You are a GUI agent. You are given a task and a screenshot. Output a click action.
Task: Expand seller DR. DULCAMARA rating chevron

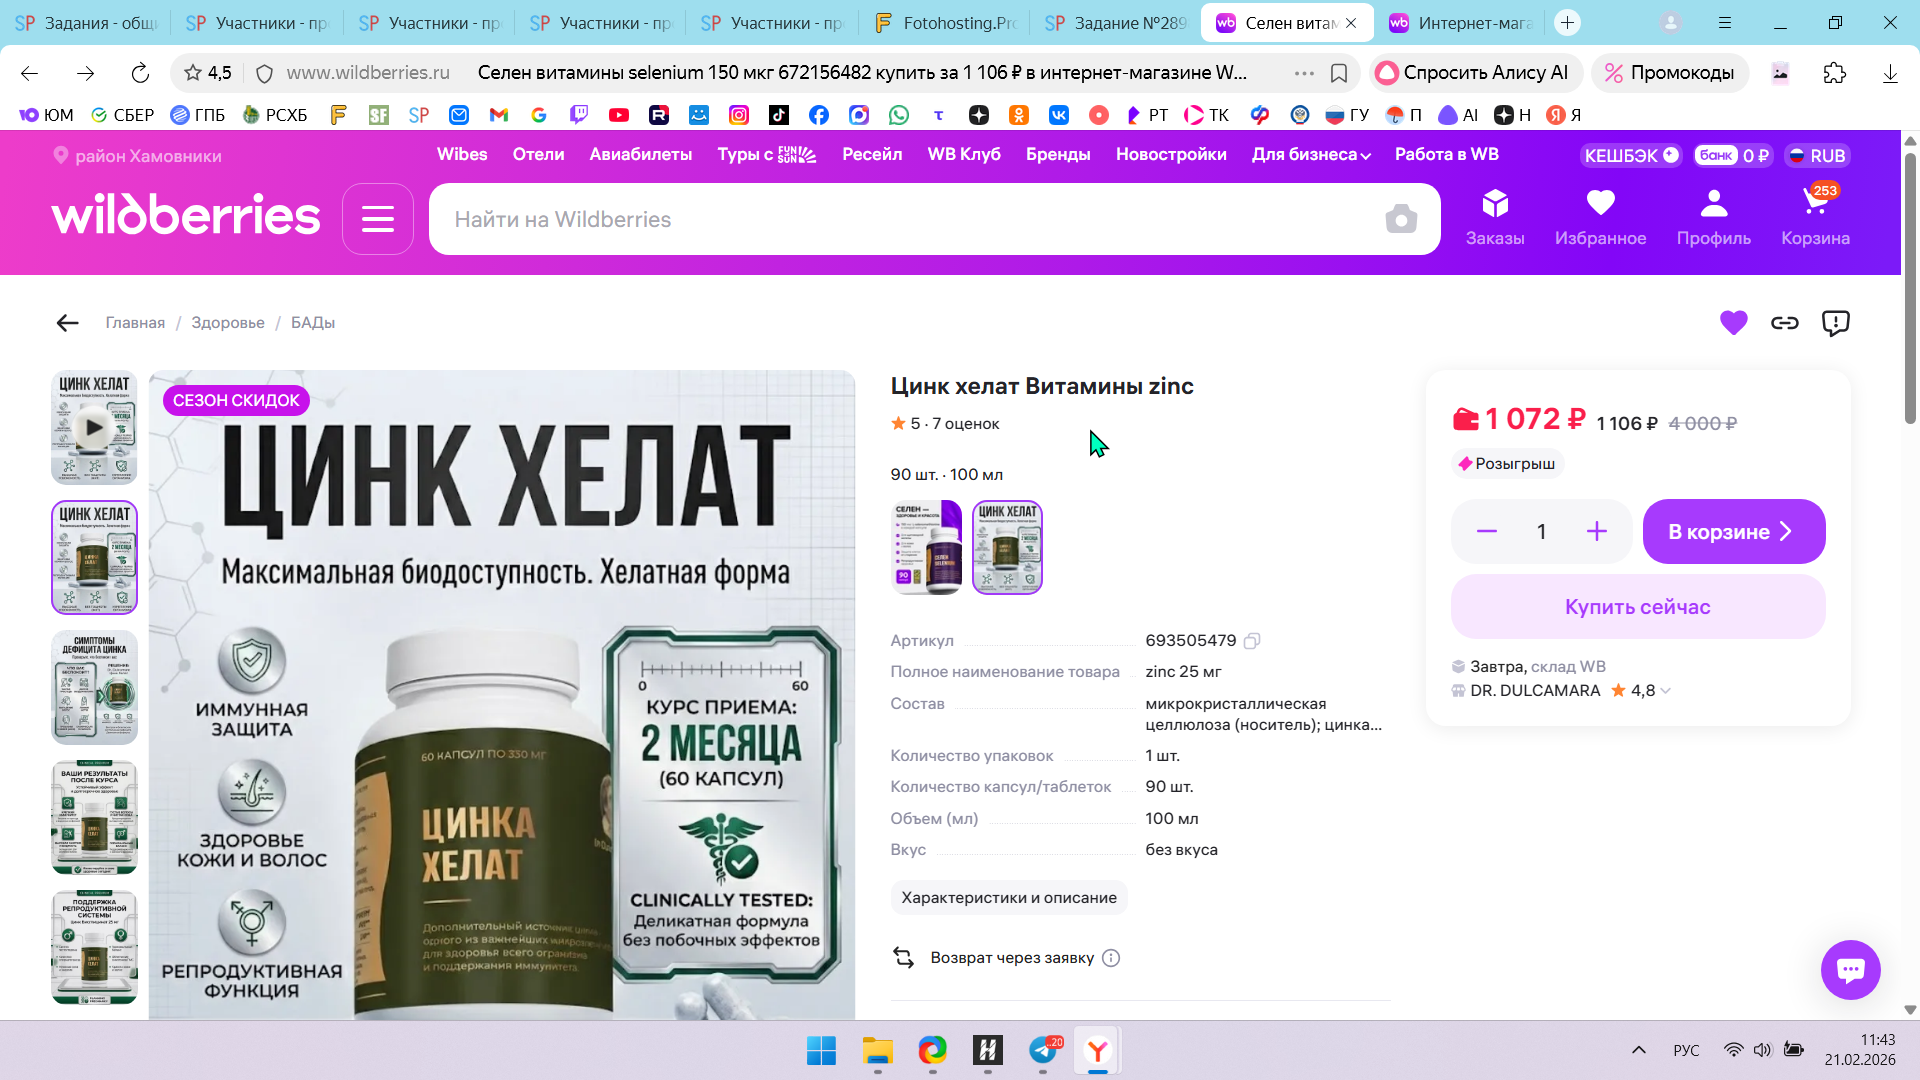pos(1666,691)
